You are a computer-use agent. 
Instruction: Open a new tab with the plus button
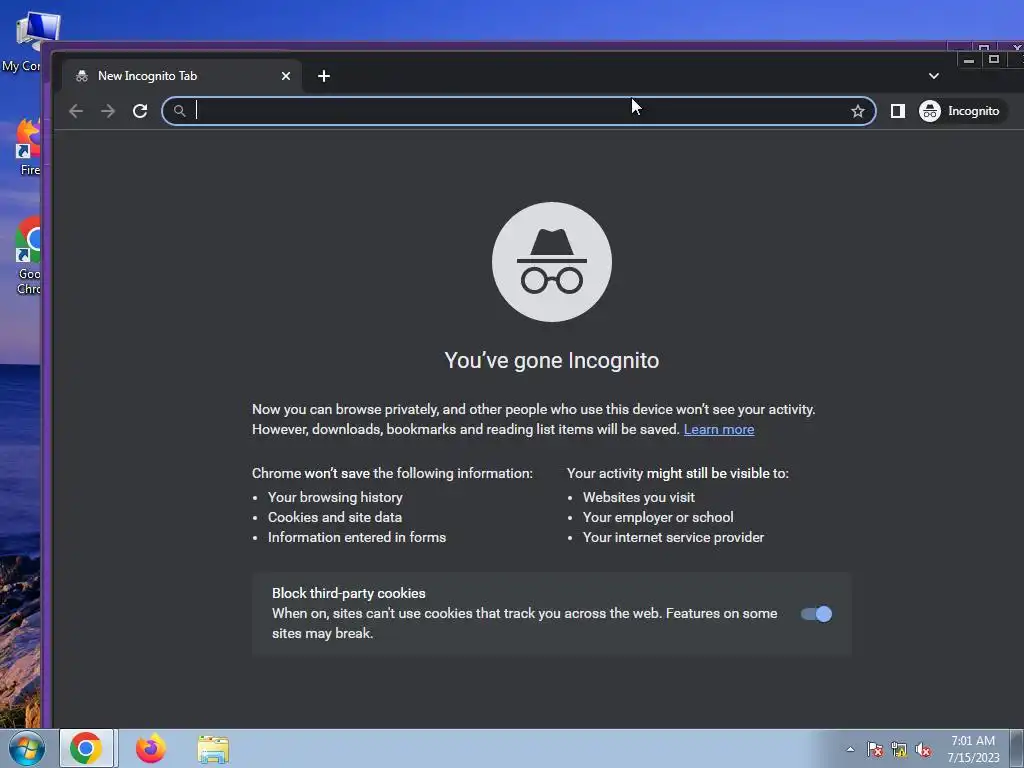(324, 76)
